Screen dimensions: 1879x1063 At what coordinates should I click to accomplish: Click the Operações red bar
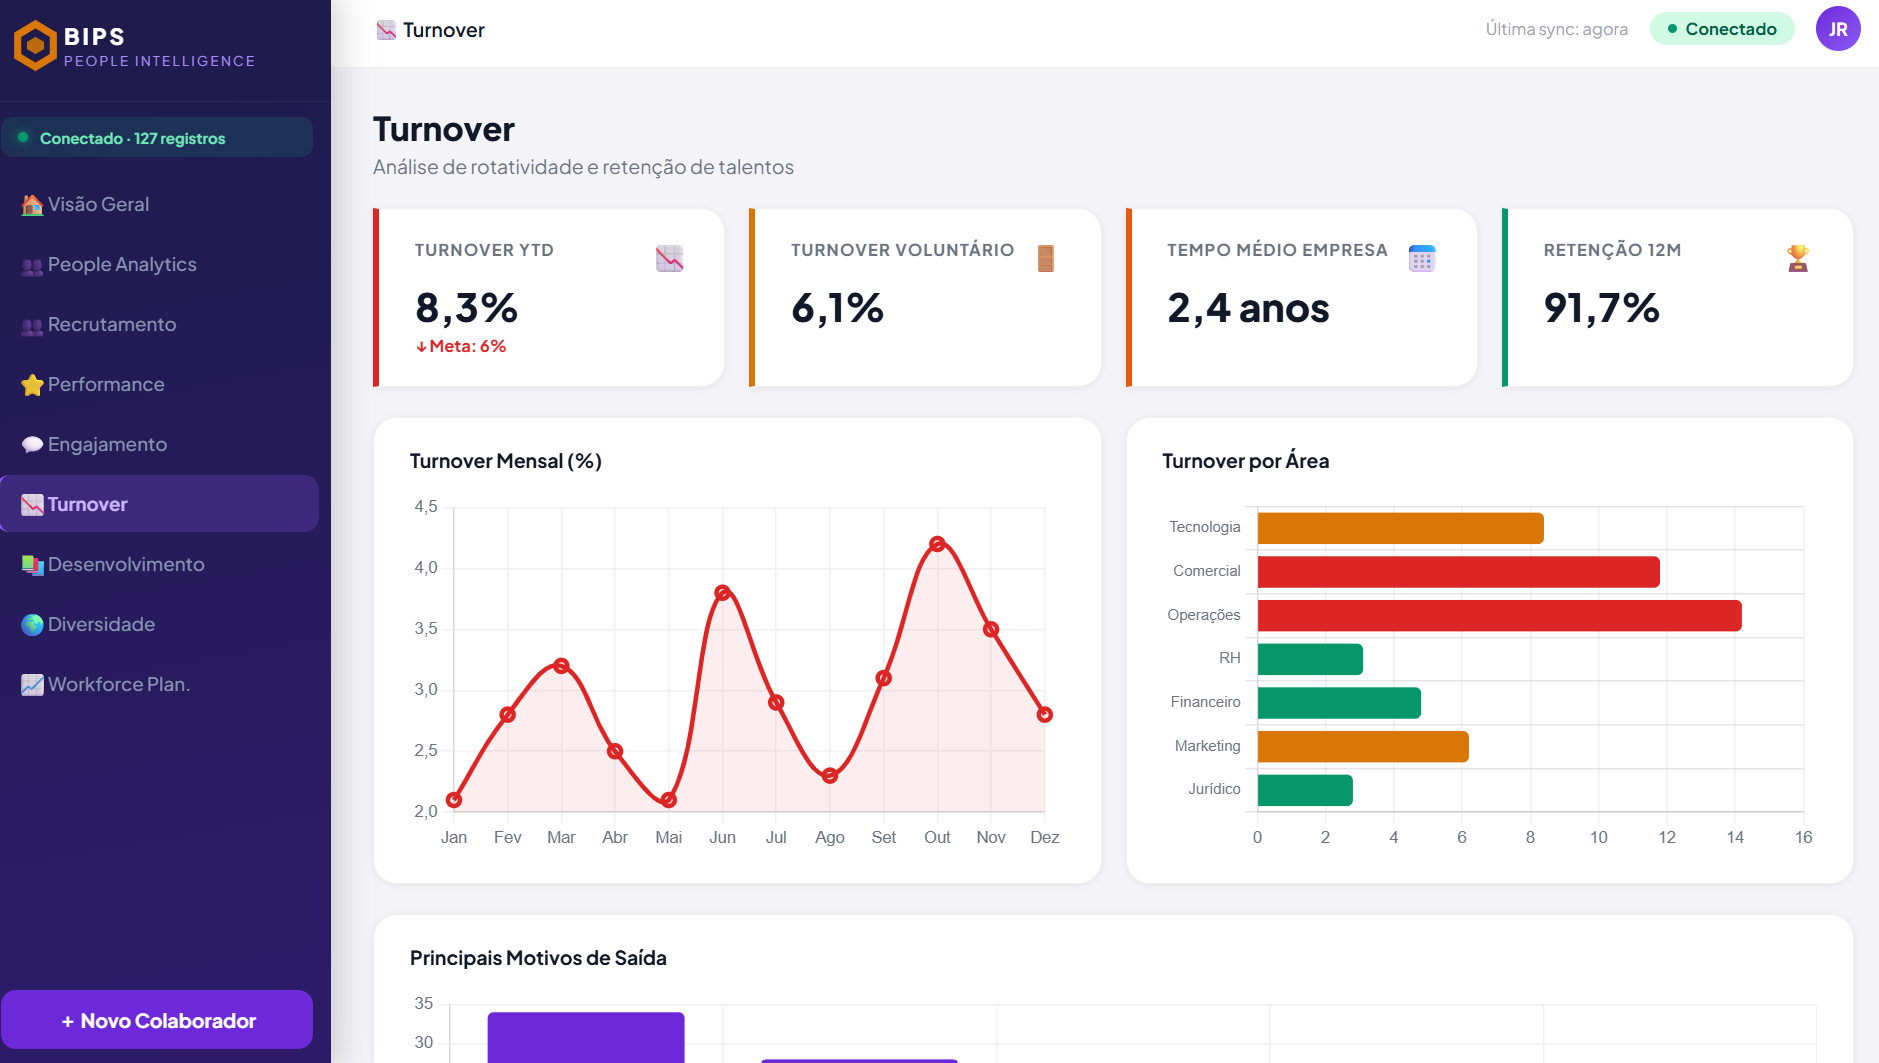point(1499,616)
